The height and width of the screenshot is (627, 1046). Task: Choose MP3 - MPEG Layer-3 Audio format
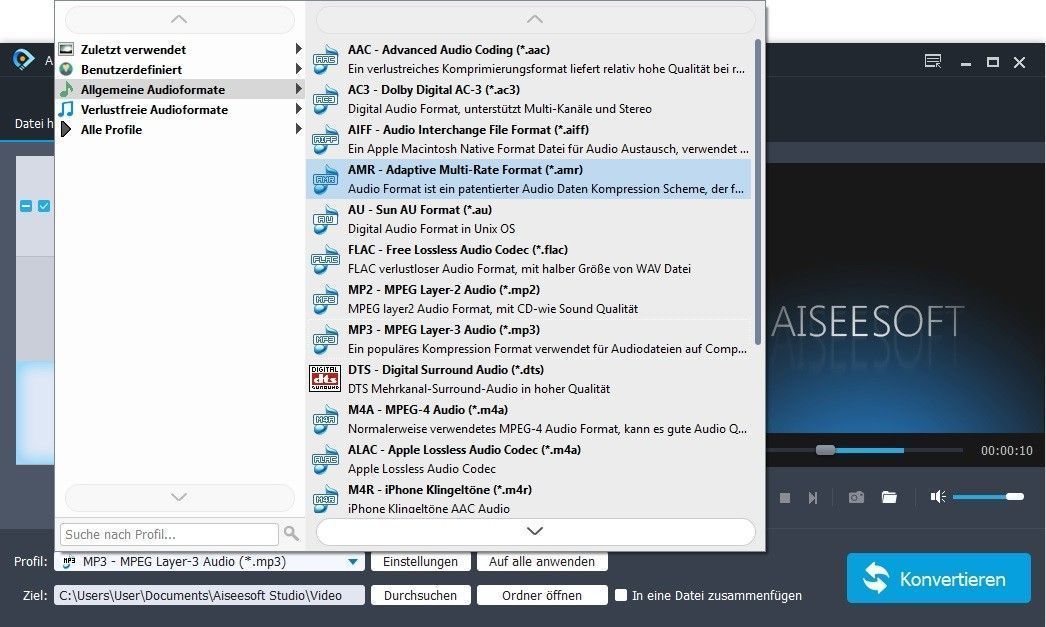pyautogui.click(x=443, y=330)
